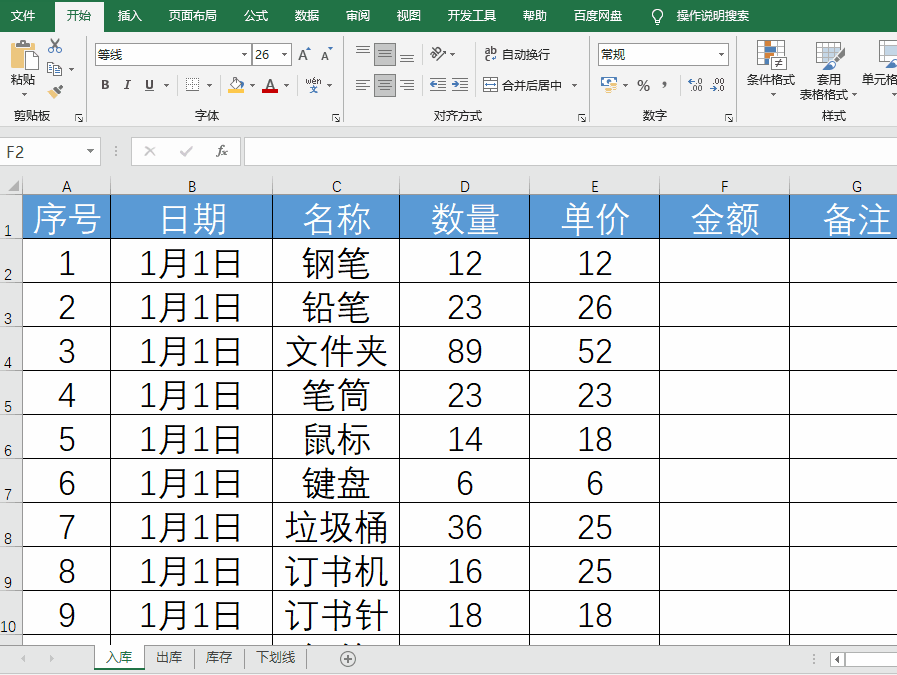Screen dimensions: 897x675
Task: Switch to the 页面布局 ribbon tab
Action: [x=192, y=15]
